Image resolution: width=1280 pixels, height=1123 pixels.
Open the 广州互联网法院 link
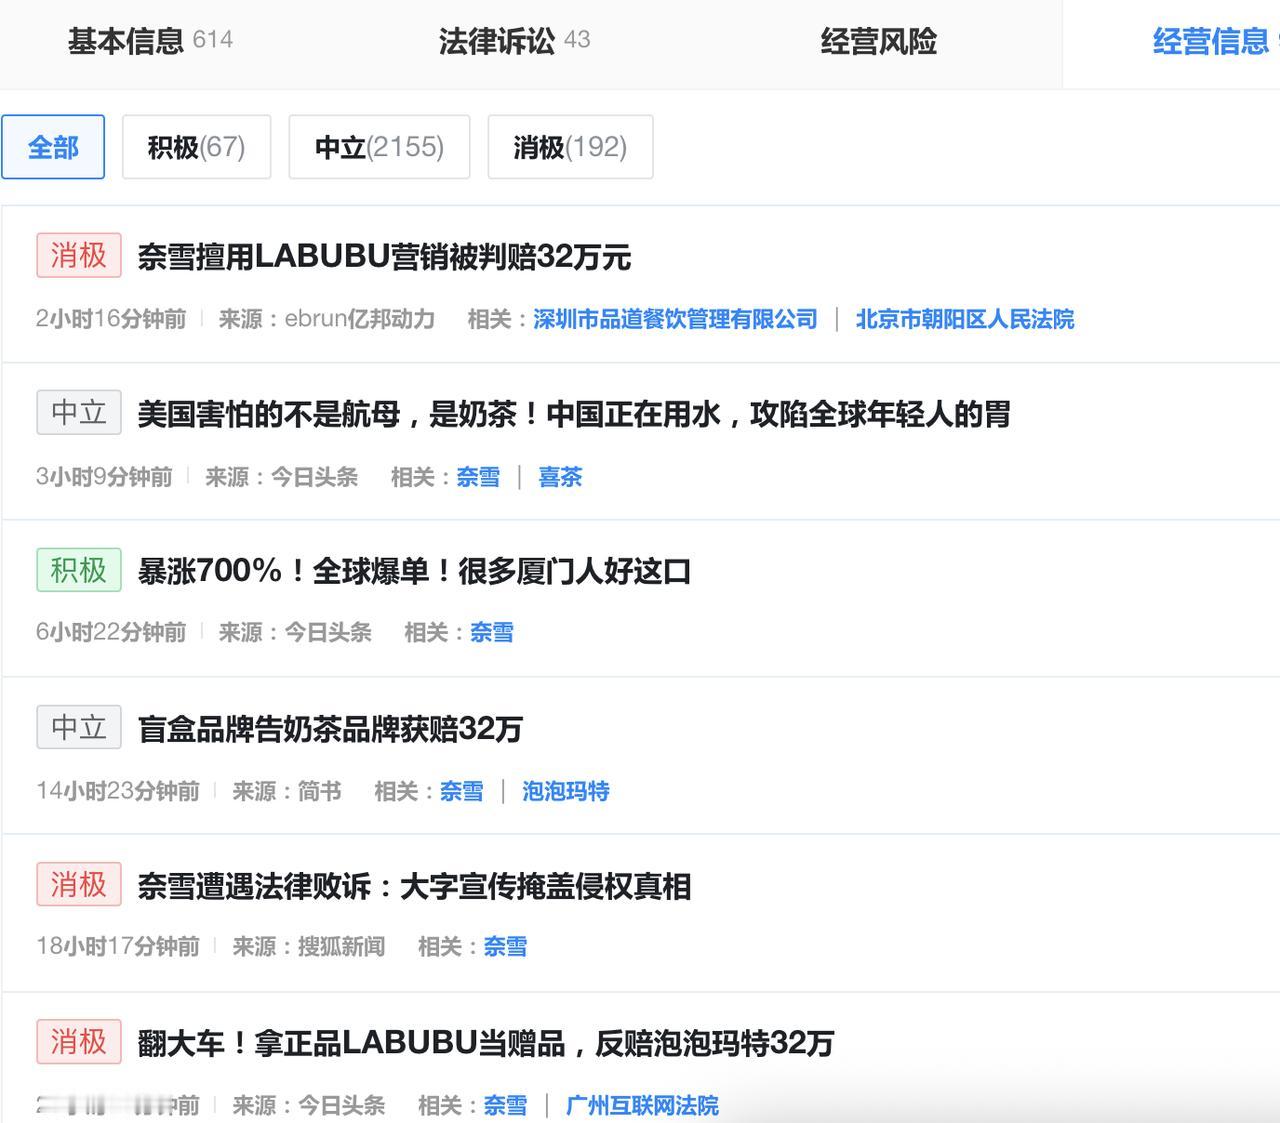coord(642,1105)
